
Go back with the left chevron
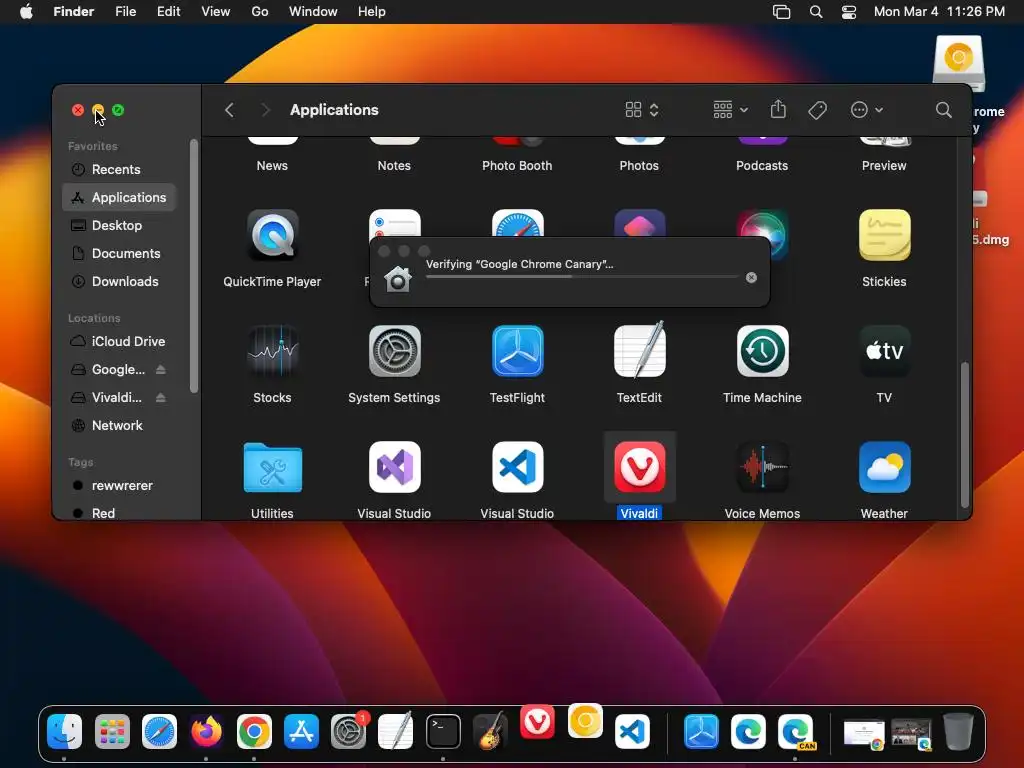point(229,110)
